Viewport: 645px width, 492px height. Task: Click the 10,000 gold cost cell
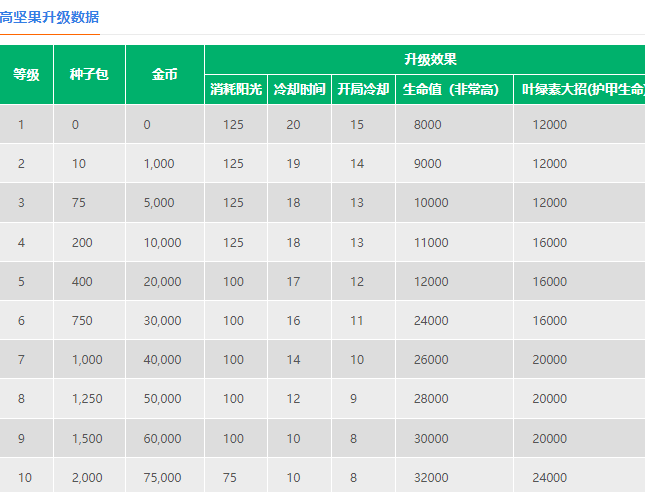165,242
